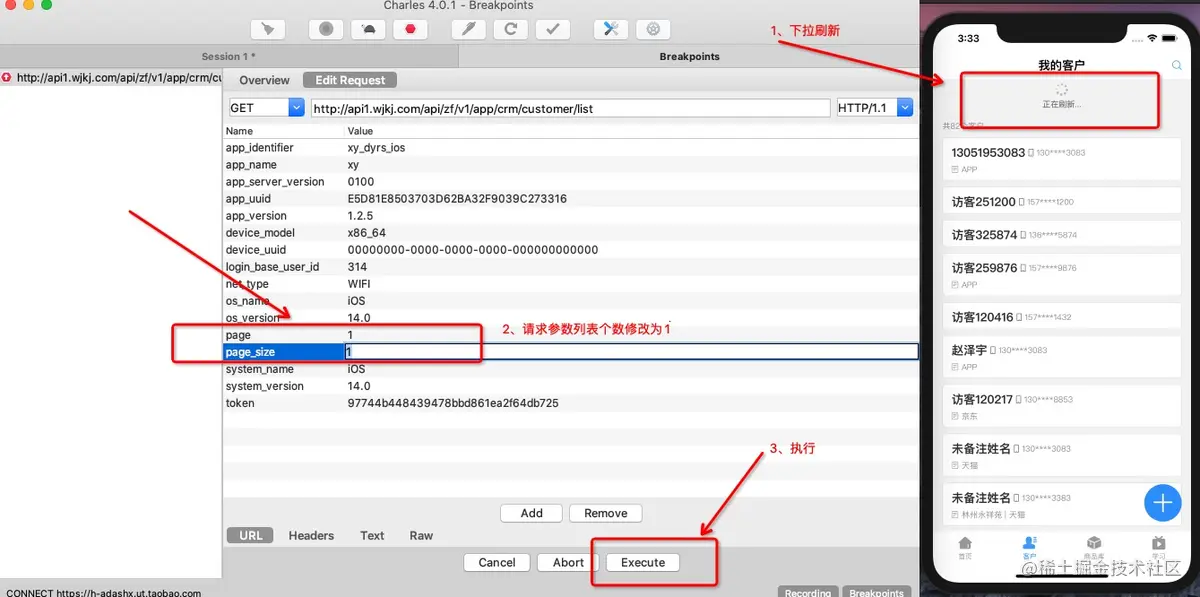Switch to the Session 1 tab
This screenshot has width=1200, height=597.
pos(229,56)
